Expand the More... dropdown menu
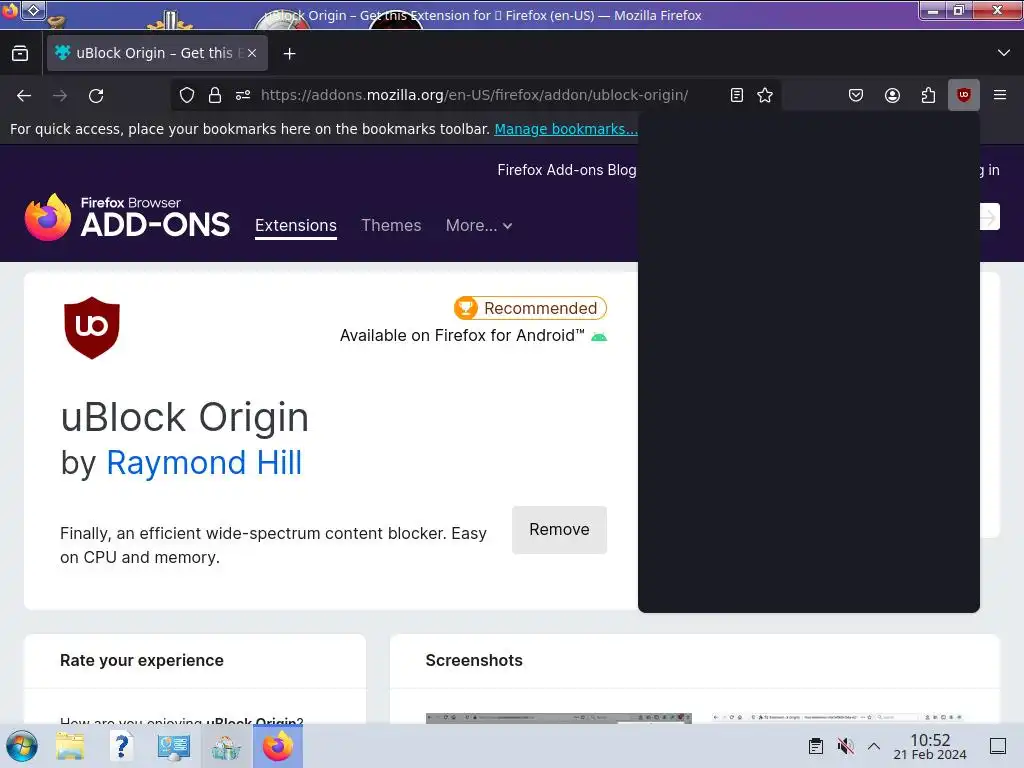This screenshot has width=1024, height=768. [479, 225]
